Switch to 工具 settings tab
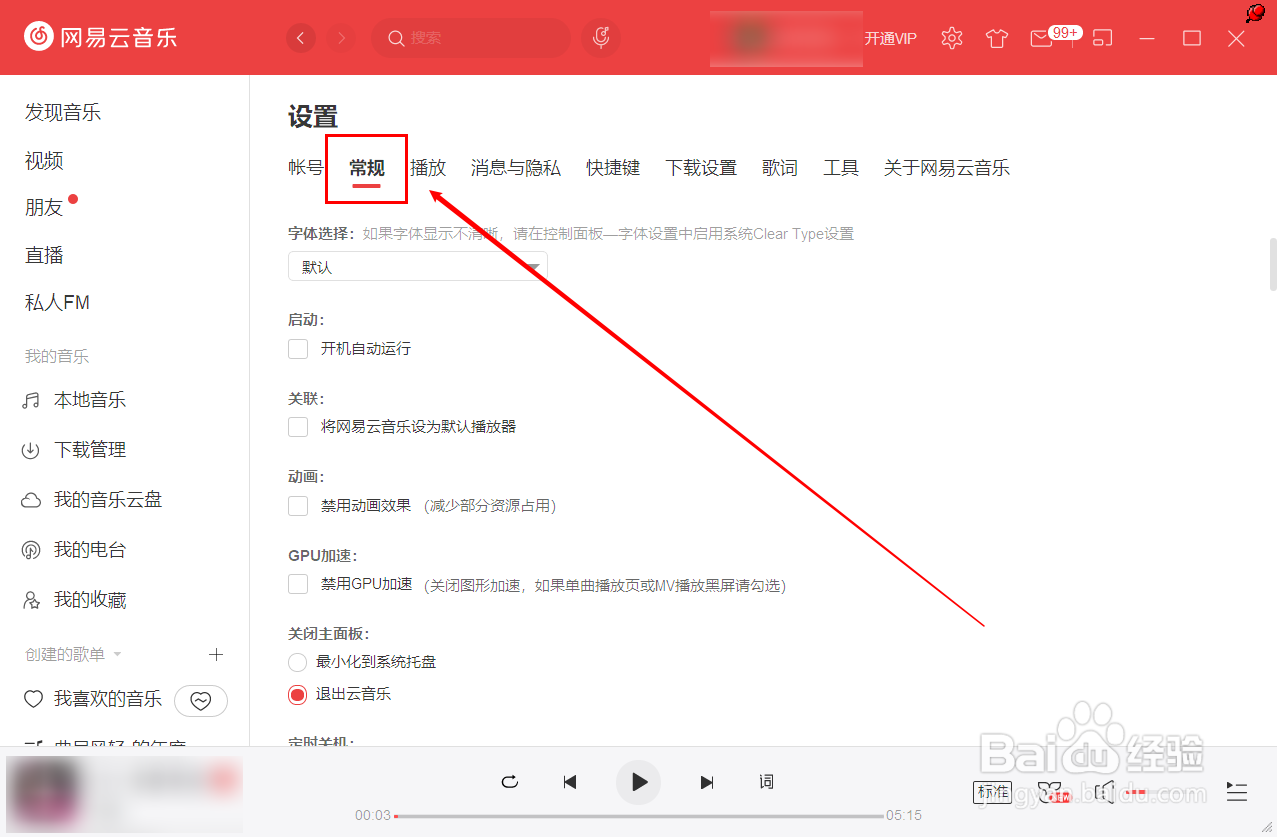1277x837 pixels. (x=841, y=168)
